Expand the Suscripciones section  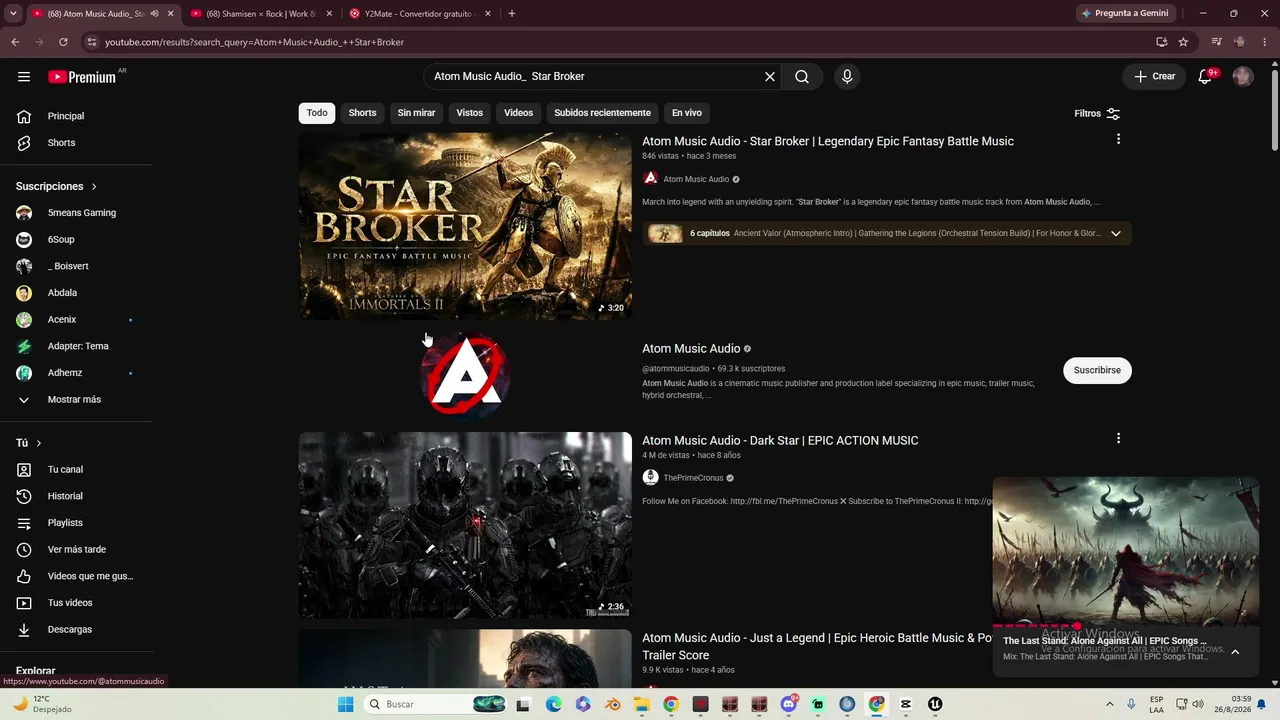coord(57,187)
